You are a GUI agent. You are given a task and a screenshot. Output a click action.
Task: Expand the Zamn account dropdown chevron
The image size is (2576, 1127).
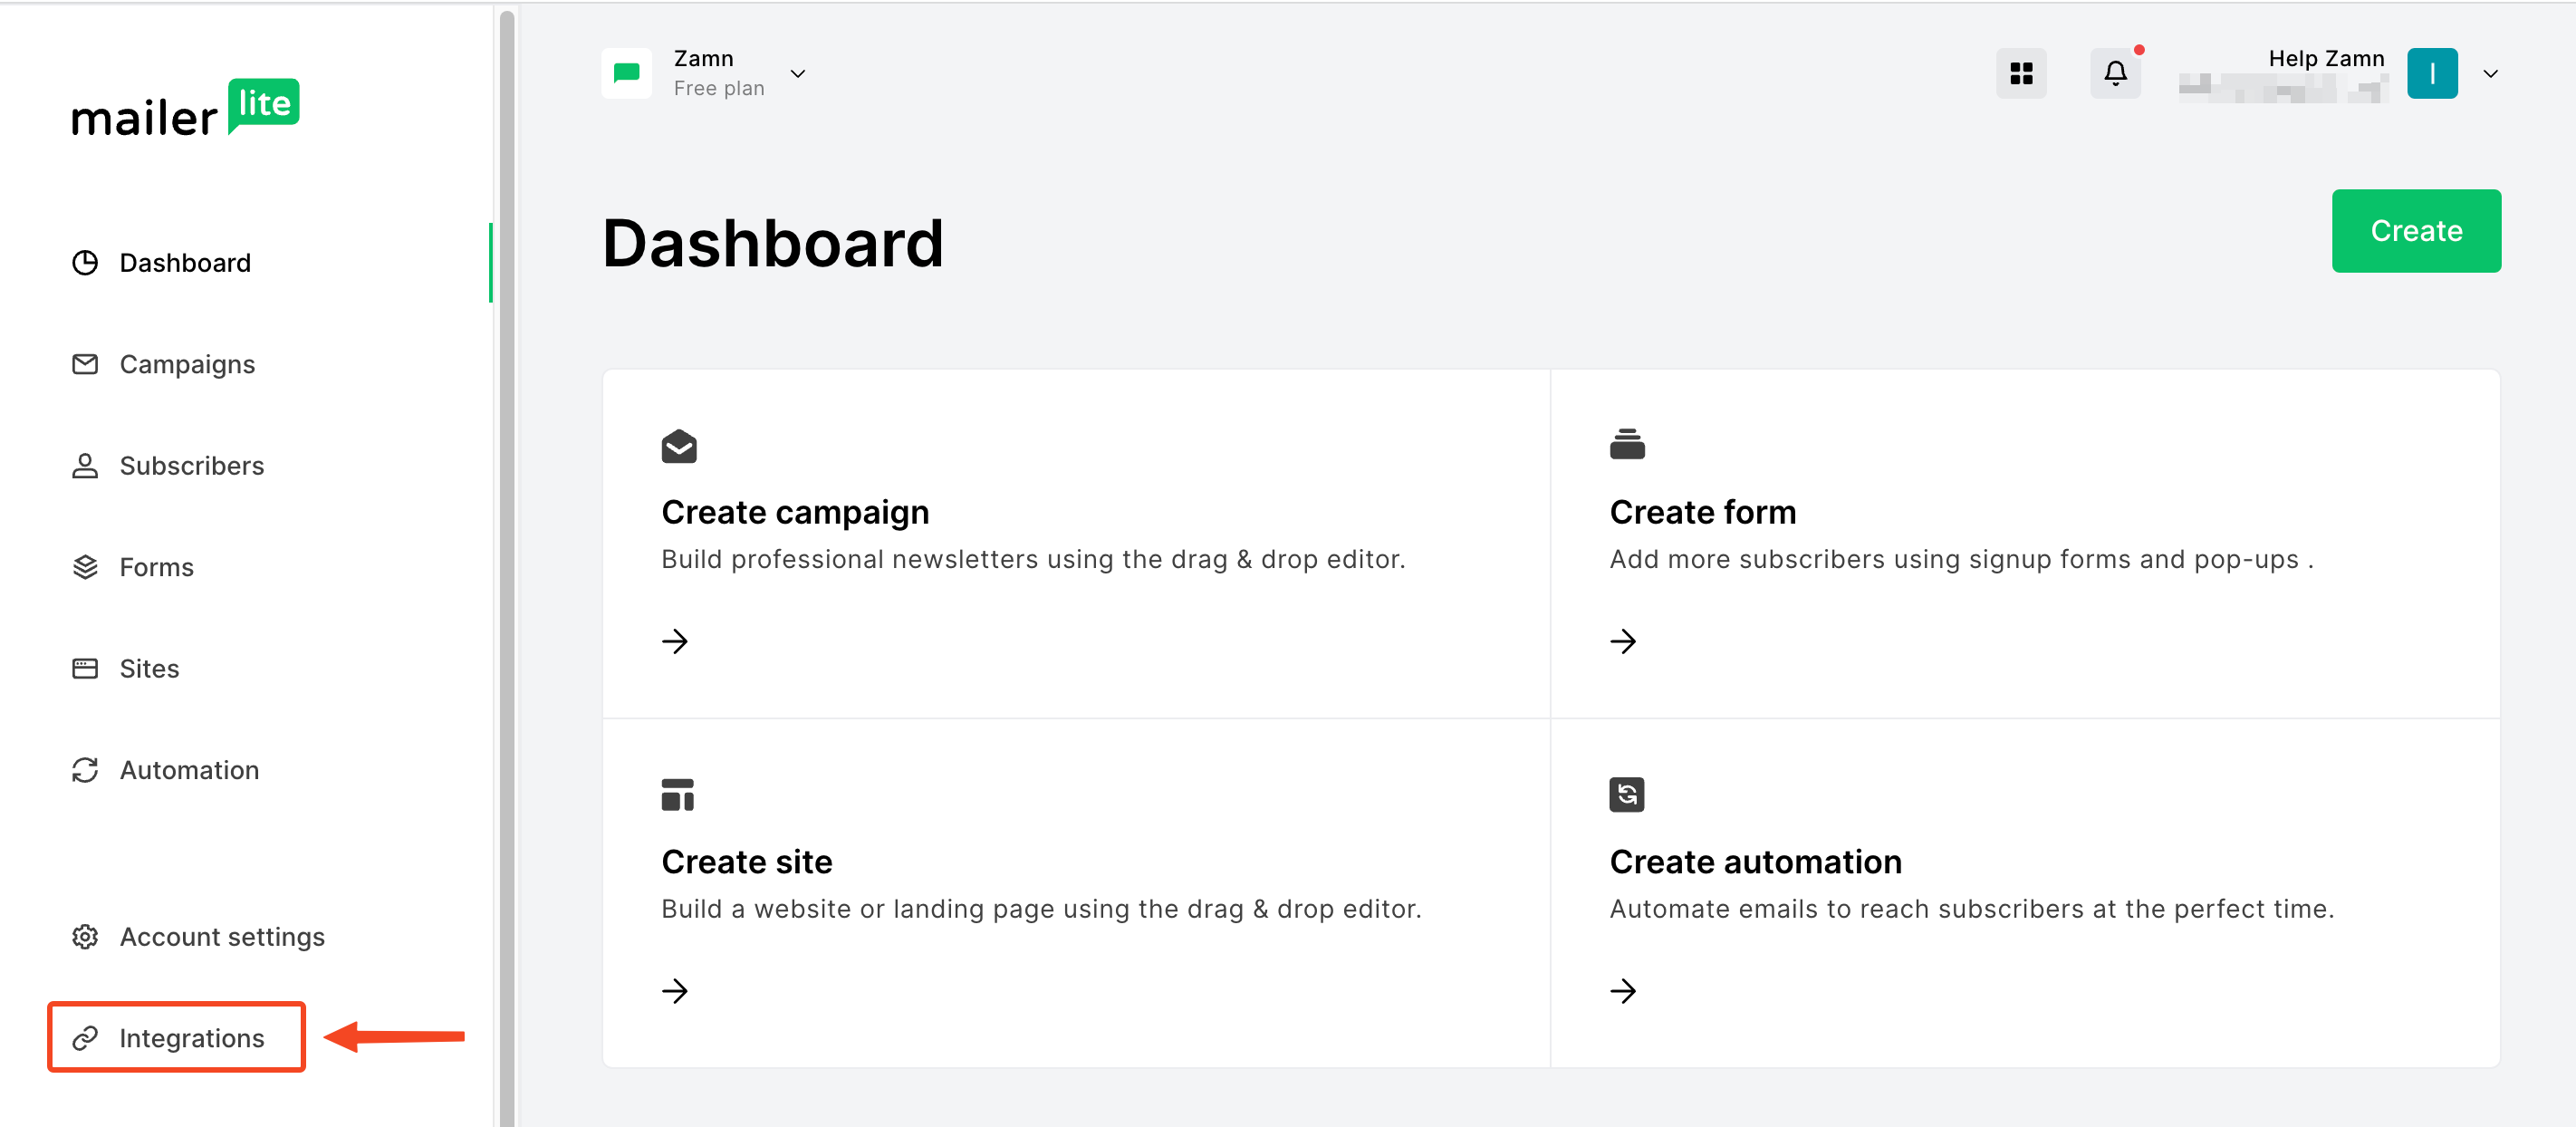pos(798,73)
